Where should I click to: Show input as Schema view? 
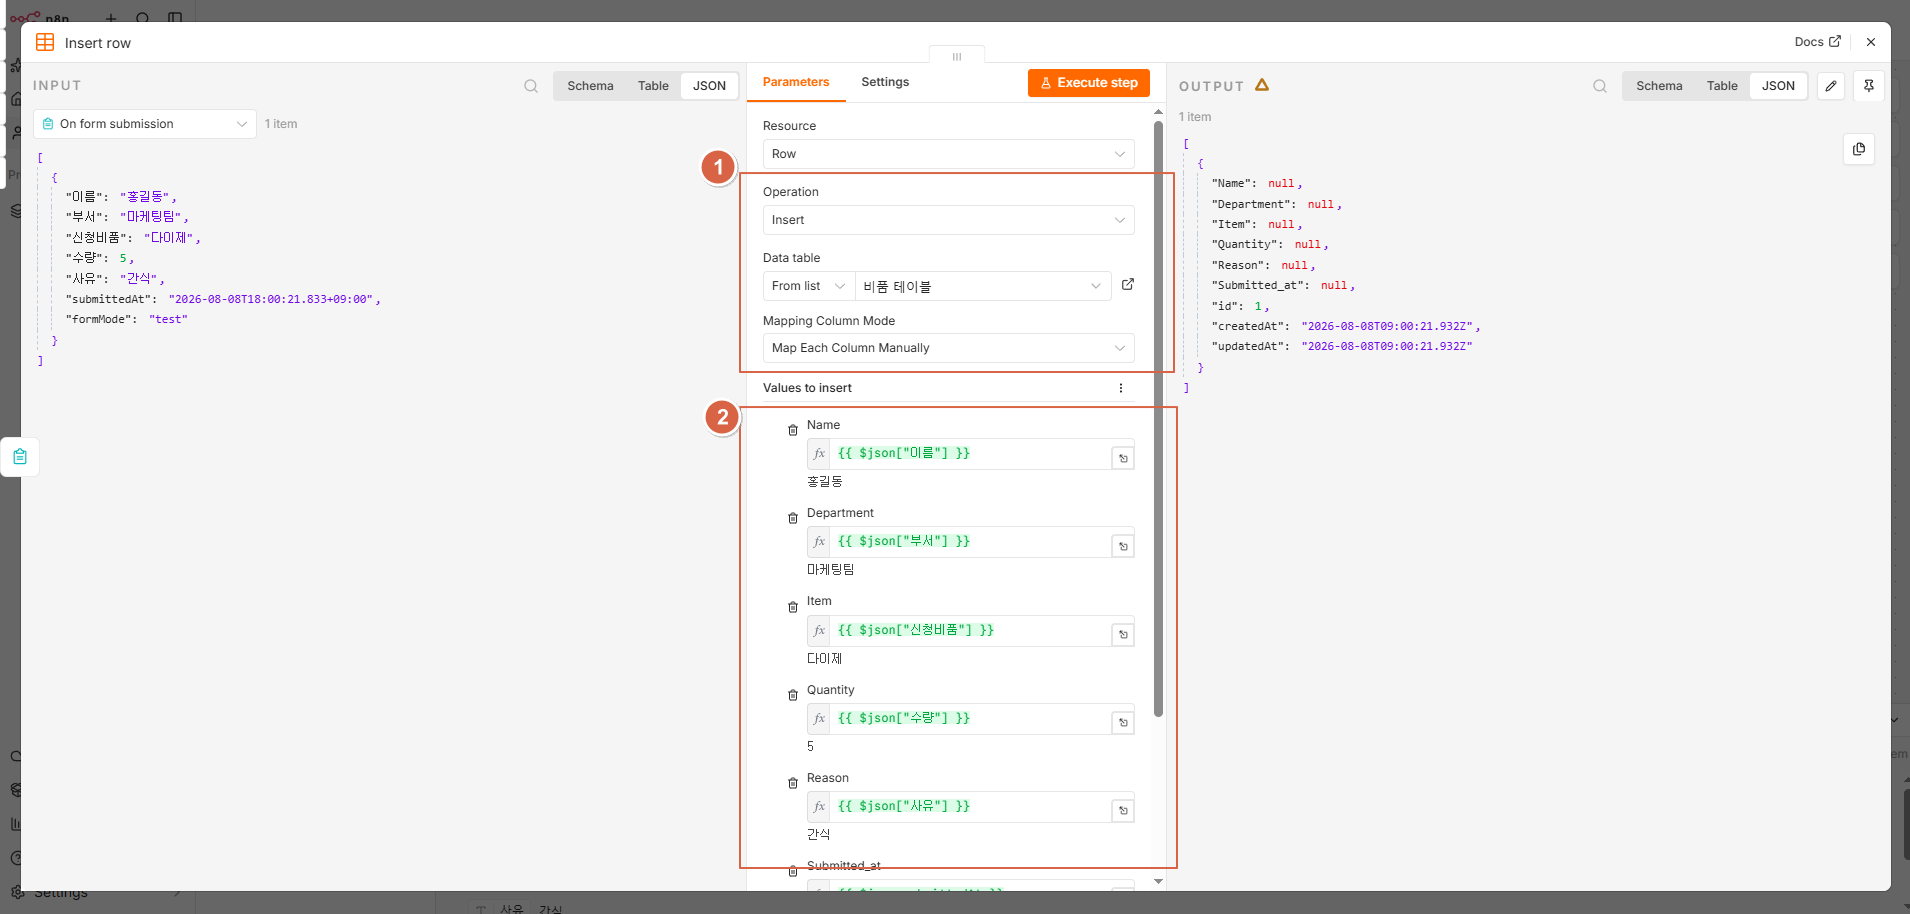[x=590, y=86]
